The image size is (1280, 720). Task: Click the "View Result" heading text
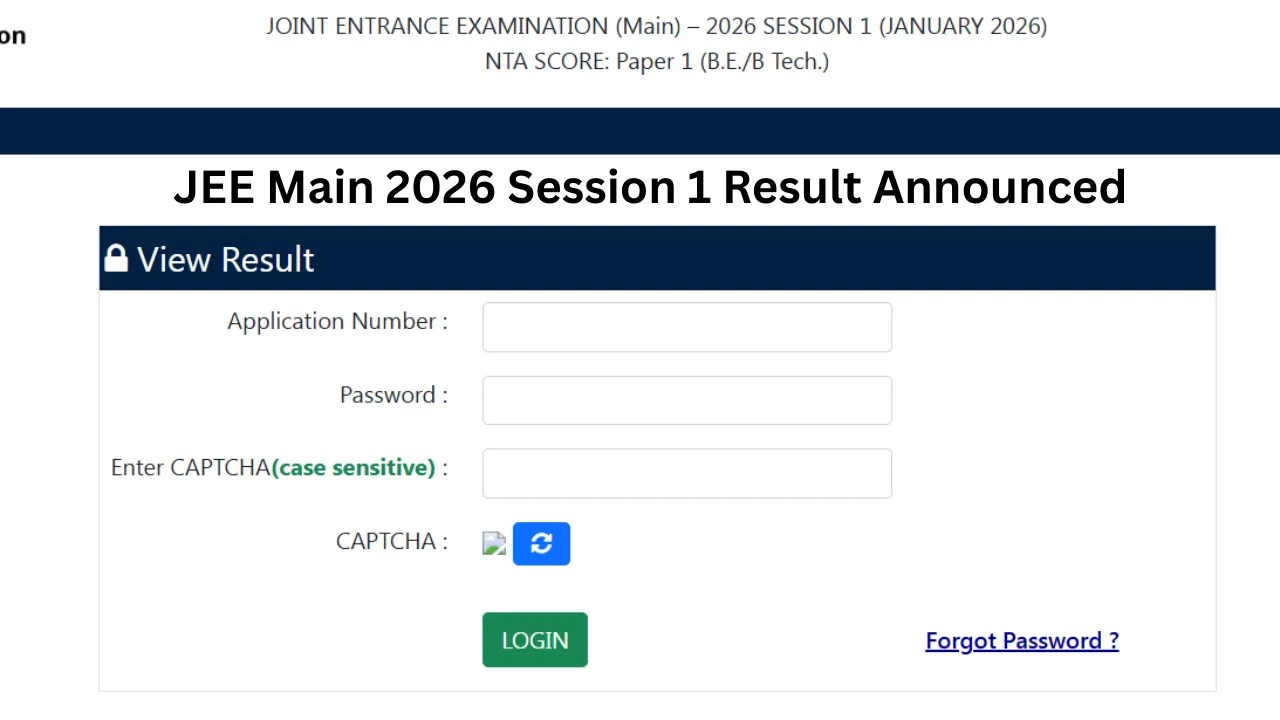click(x=226, y=260)
